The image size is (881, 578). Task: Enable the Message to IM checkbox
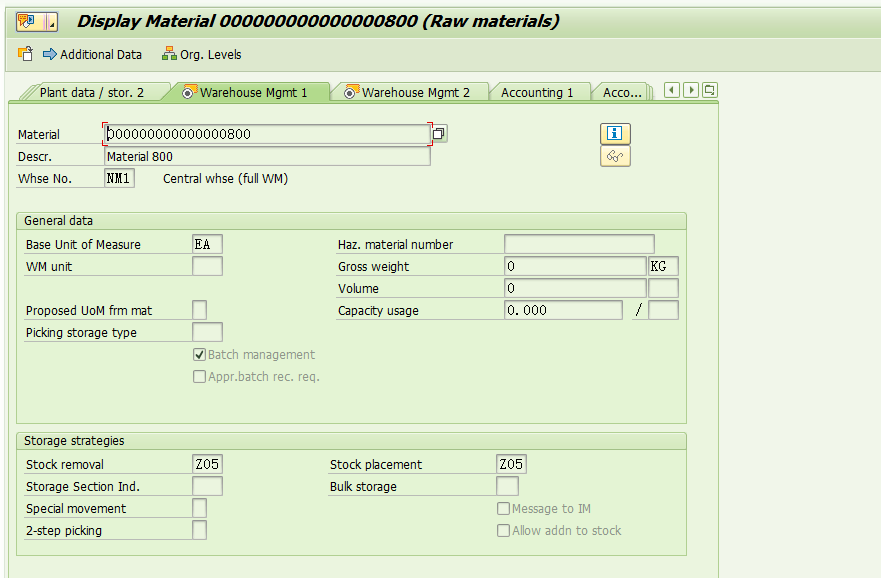click(x=504, y=508)
